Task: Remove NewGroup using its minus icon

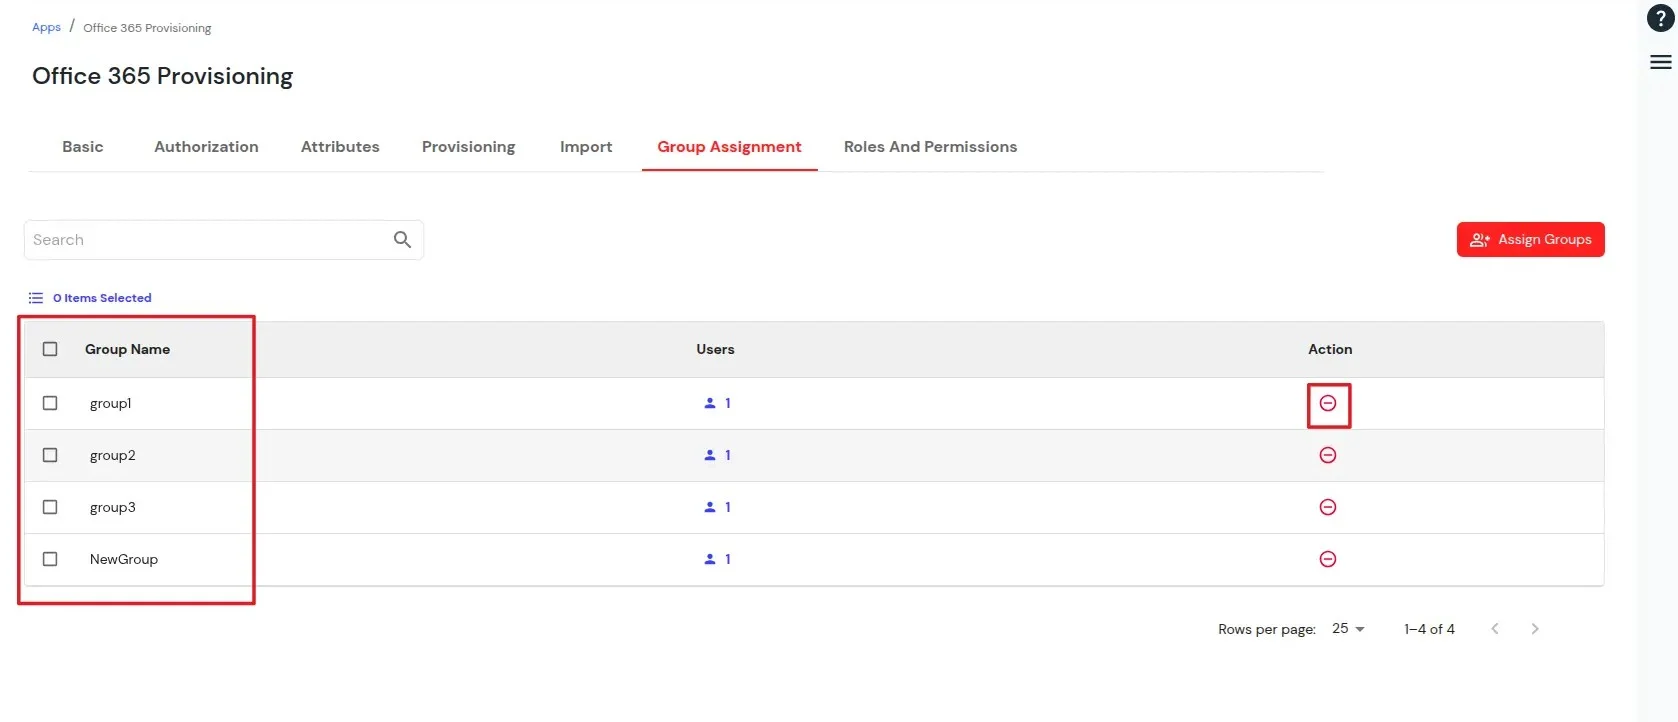Action: (1328, 559)
